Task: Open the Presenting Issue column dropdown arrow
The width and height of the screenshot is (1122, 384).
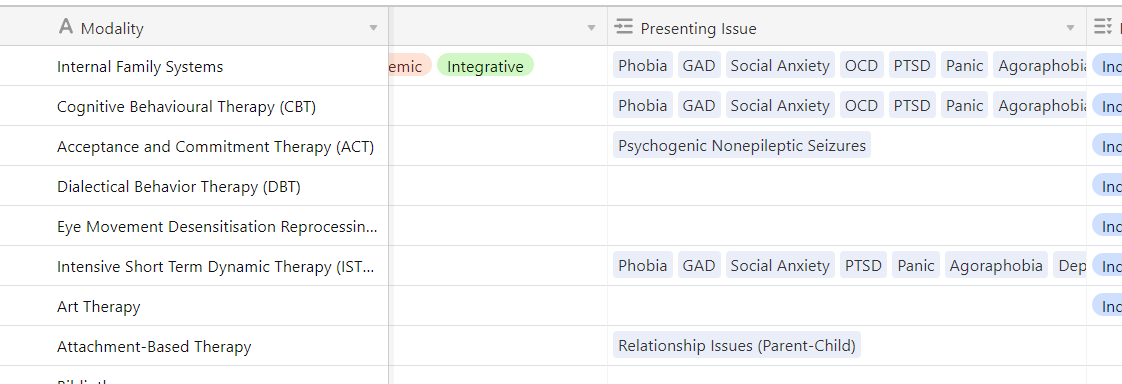Action: tap(1070, 28)
